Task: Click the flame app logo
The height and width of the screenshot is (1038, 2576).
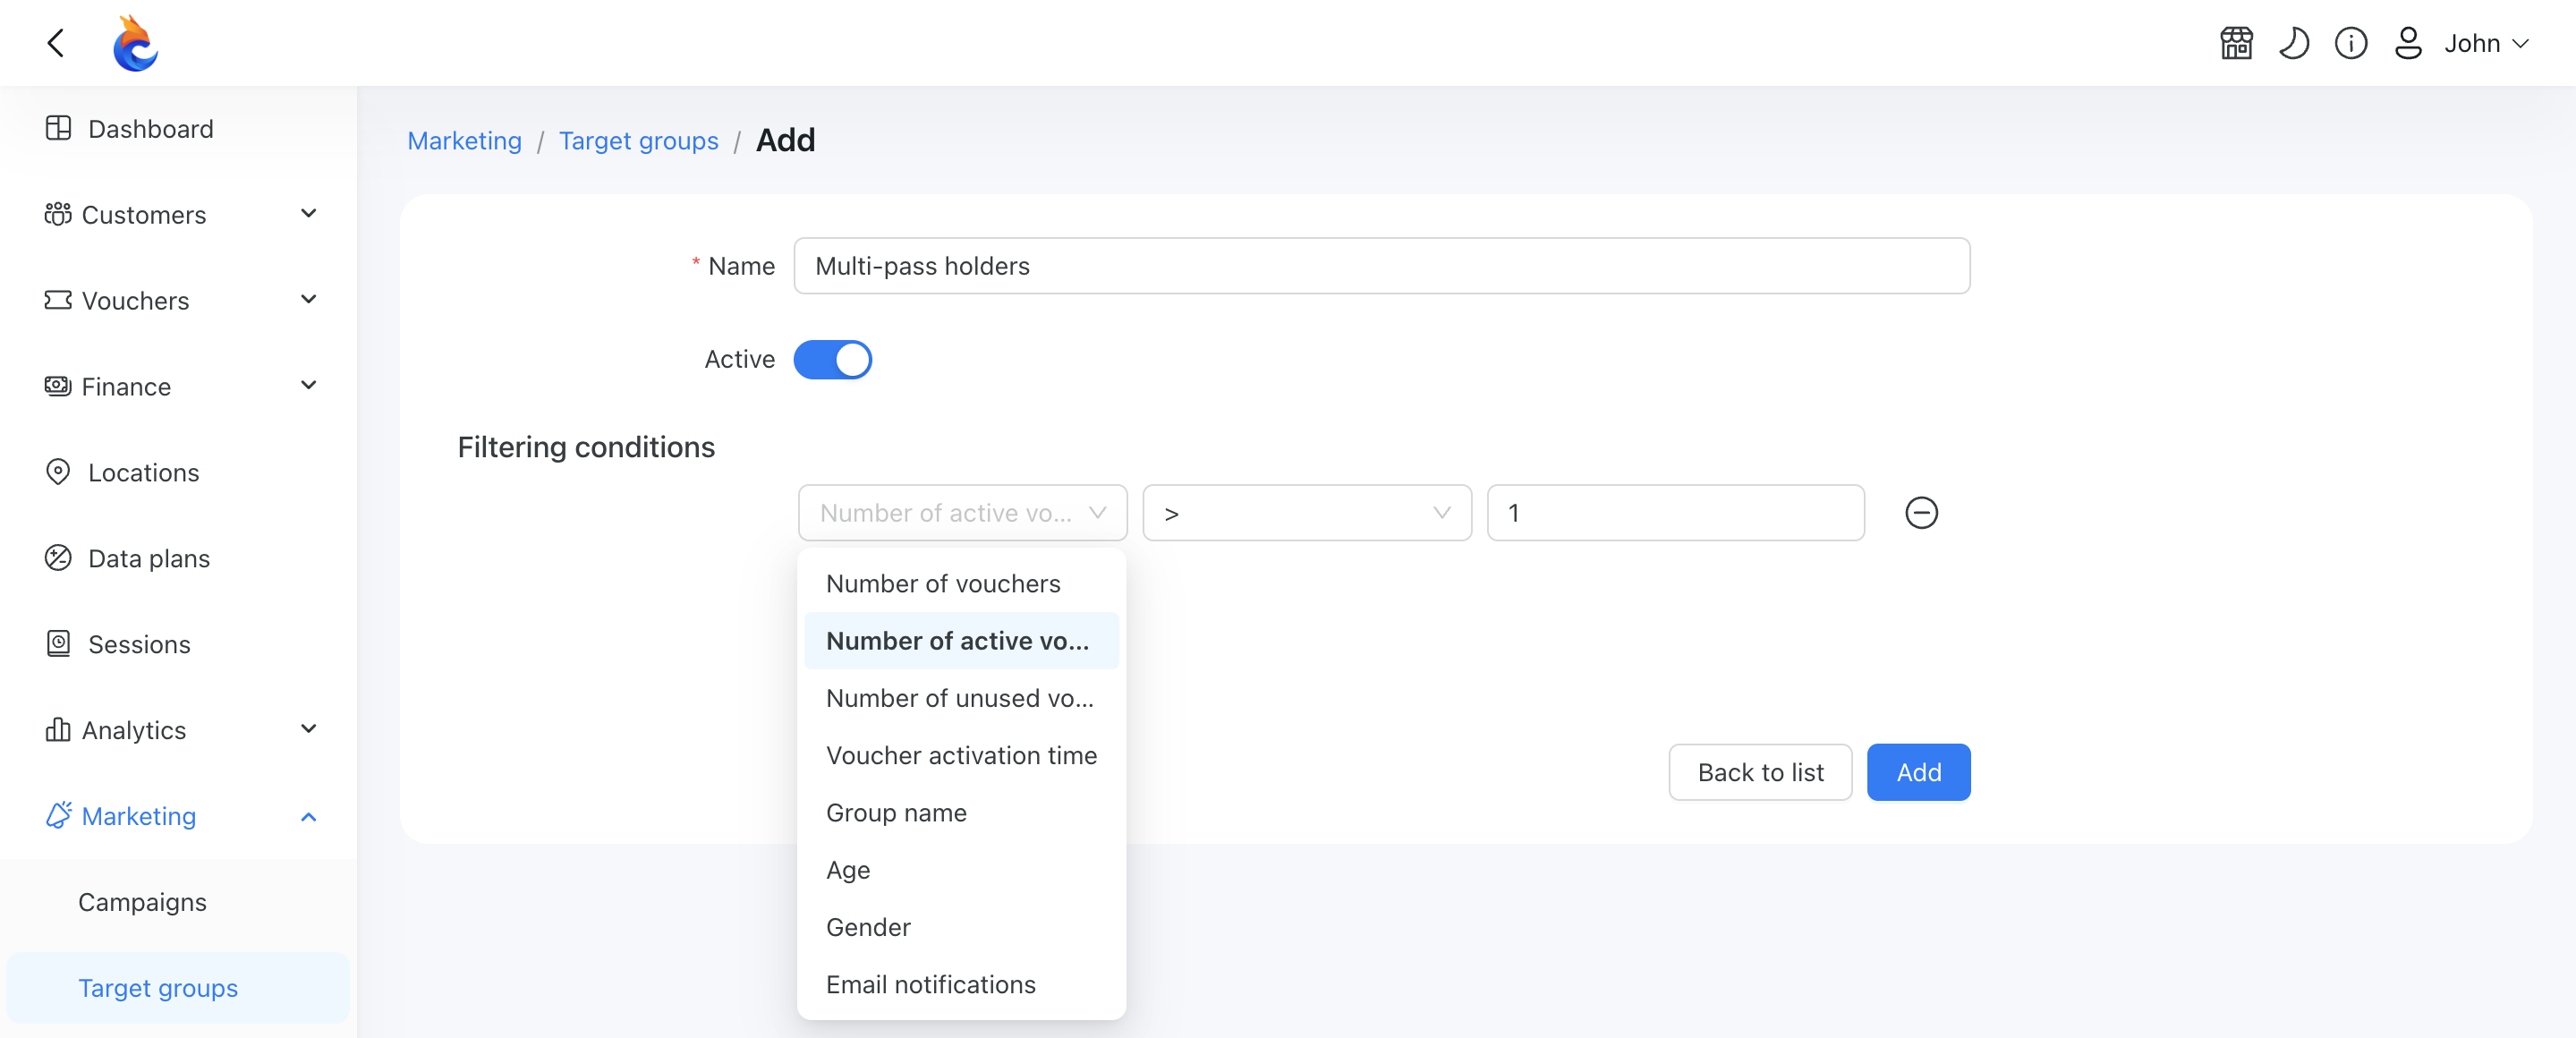Action: [135, 43]
